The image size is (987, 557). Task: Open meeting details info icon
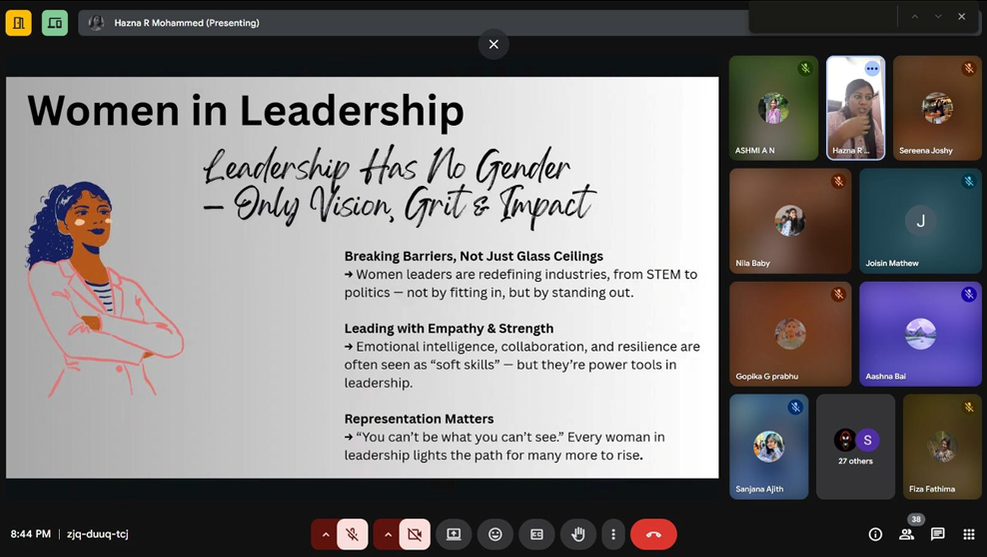(875, 534)
